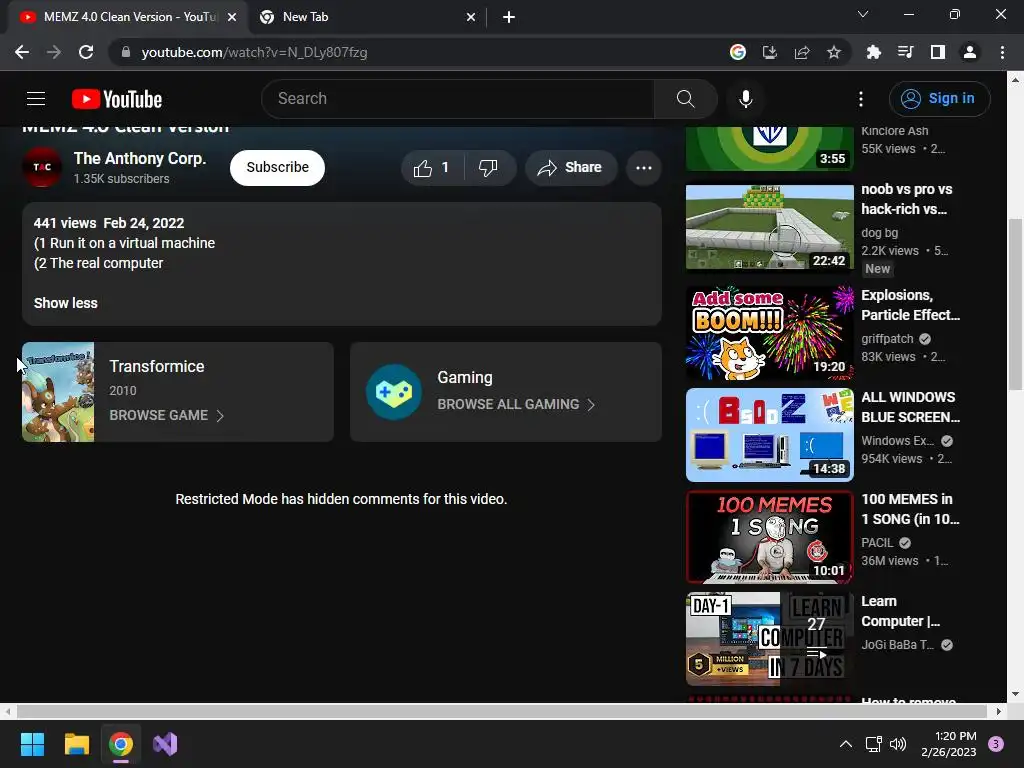The image size is (1024, 768).
Task: Open ALL WINDOWS BLUE SCREEN thumbnail
Action: 770,435
